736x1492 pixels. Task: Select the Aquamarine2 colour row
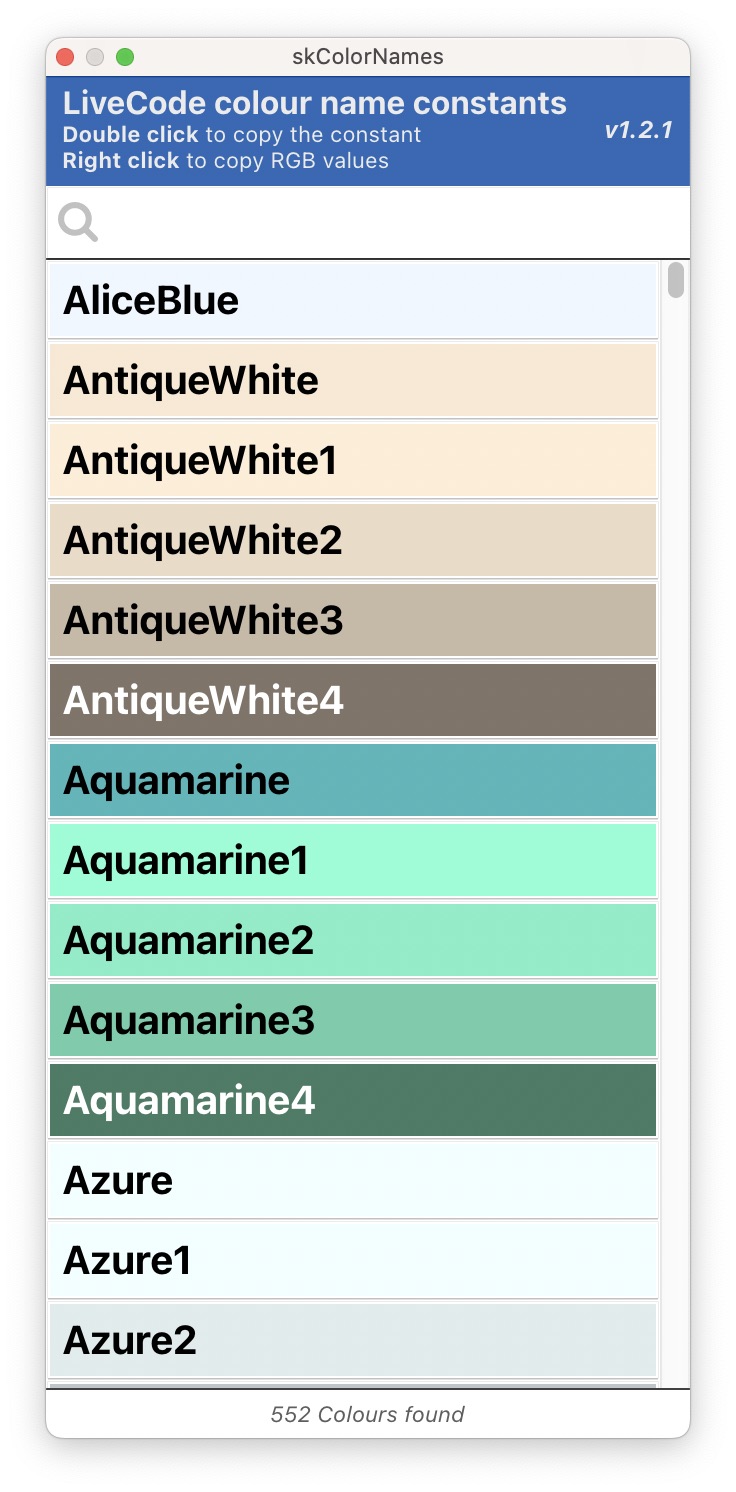[353, 940]
